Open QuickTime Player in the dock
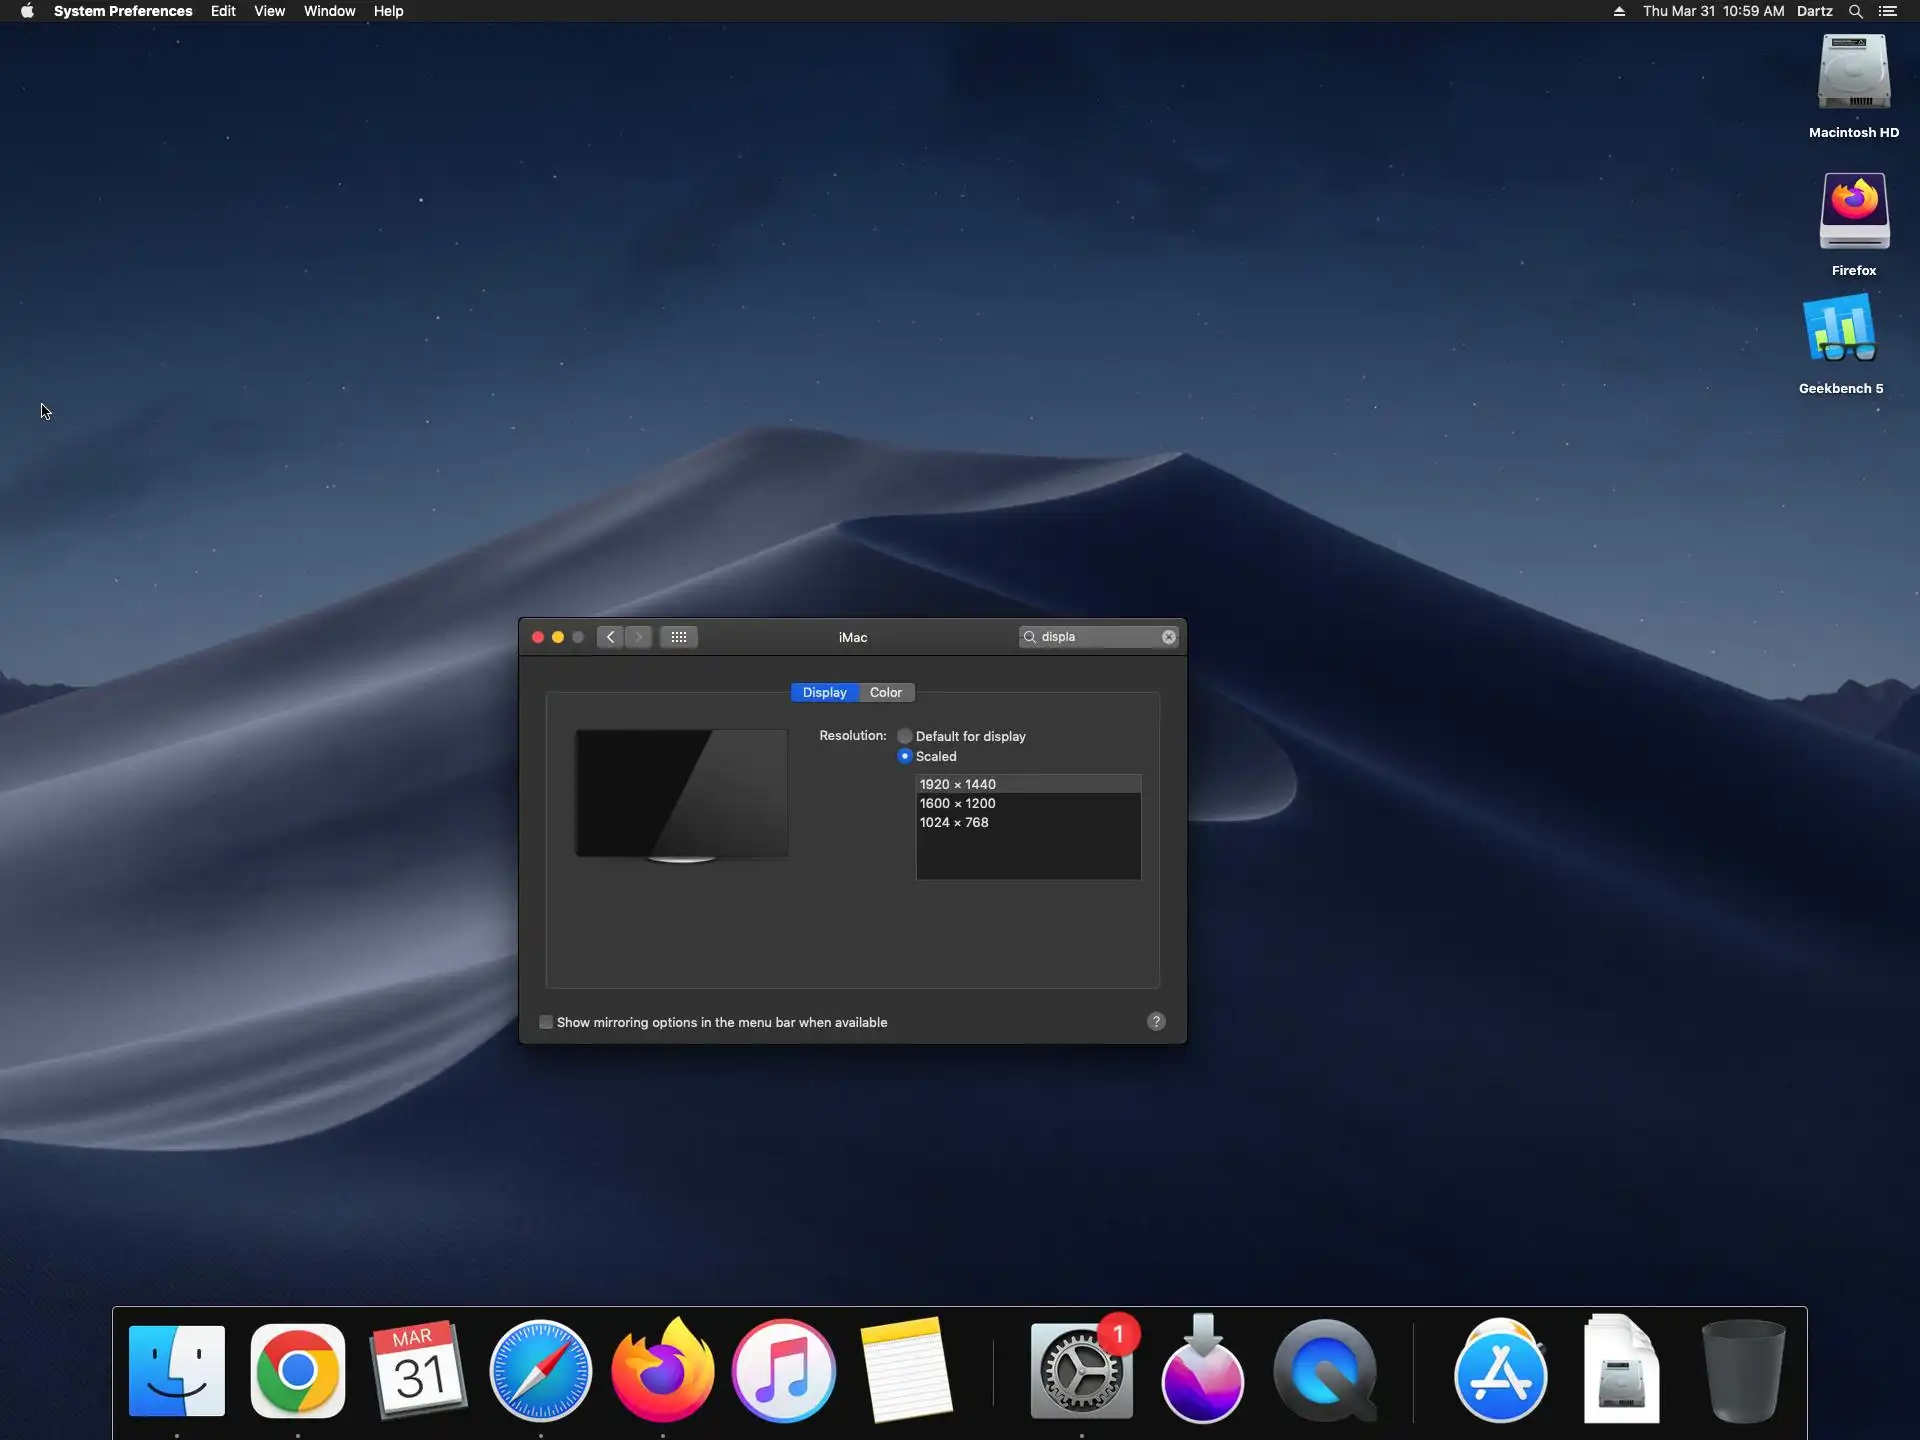 point(1324,1370)
